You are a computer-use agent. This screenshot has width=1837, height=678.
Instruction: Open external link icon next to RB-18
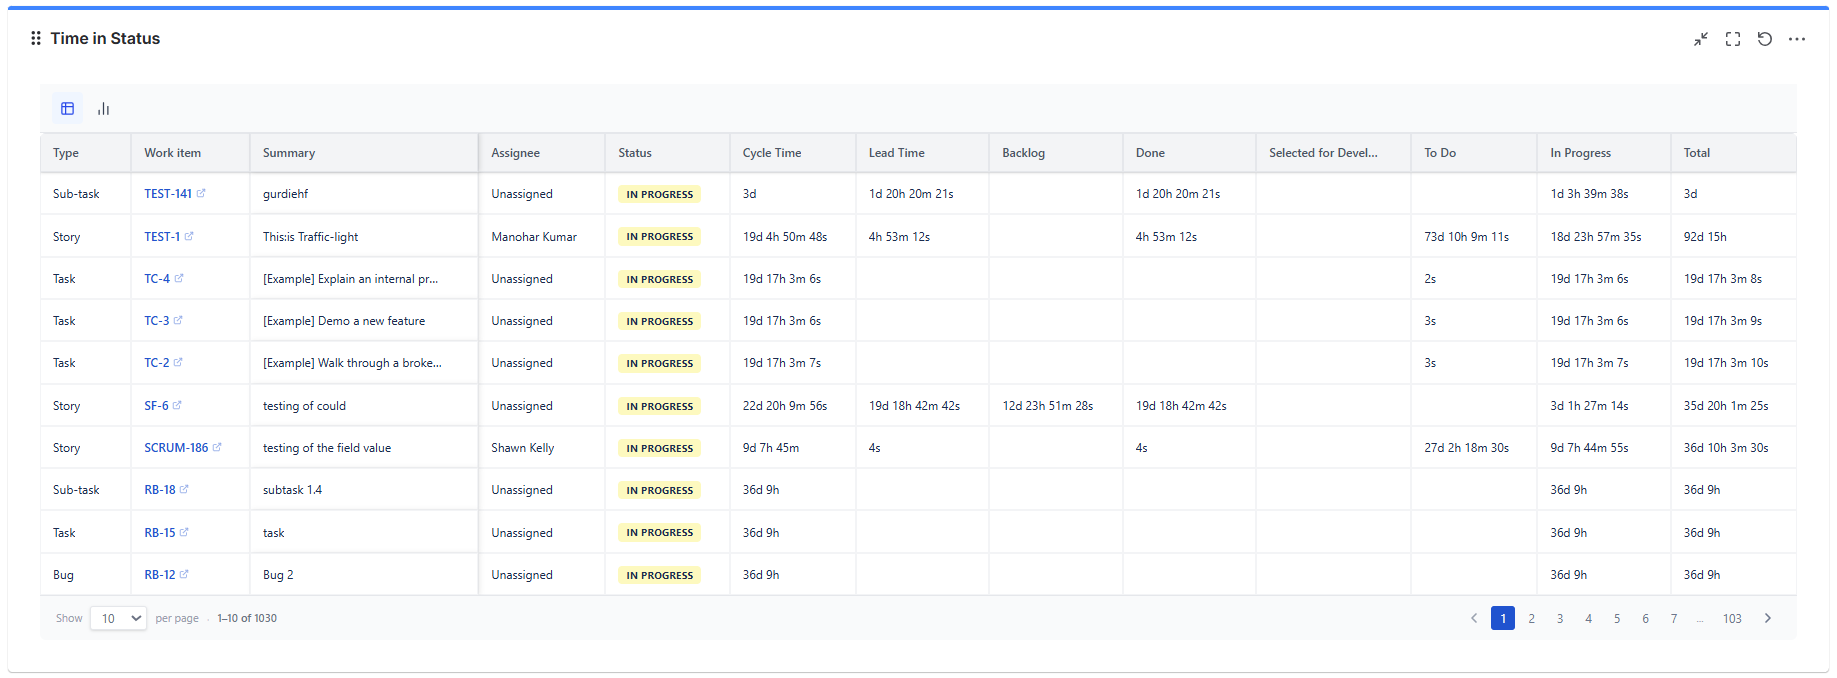coord(184,489)
